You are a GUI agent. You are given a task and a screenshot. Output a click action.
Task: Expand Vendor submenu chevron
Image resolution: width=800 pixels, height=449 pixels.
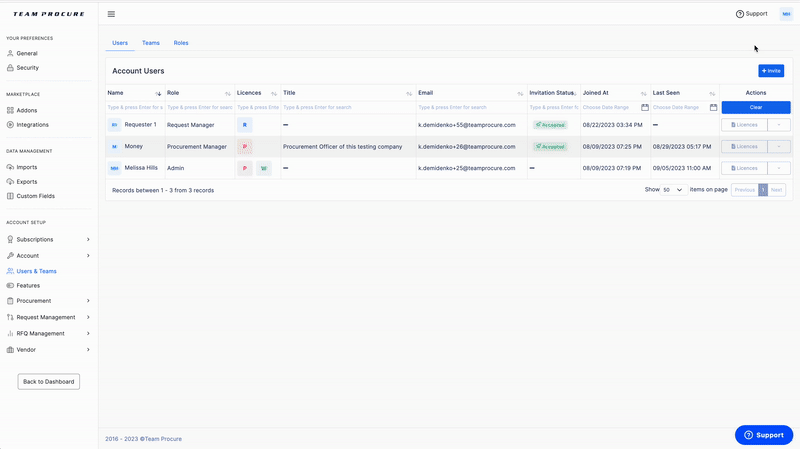tap(88, 350)
